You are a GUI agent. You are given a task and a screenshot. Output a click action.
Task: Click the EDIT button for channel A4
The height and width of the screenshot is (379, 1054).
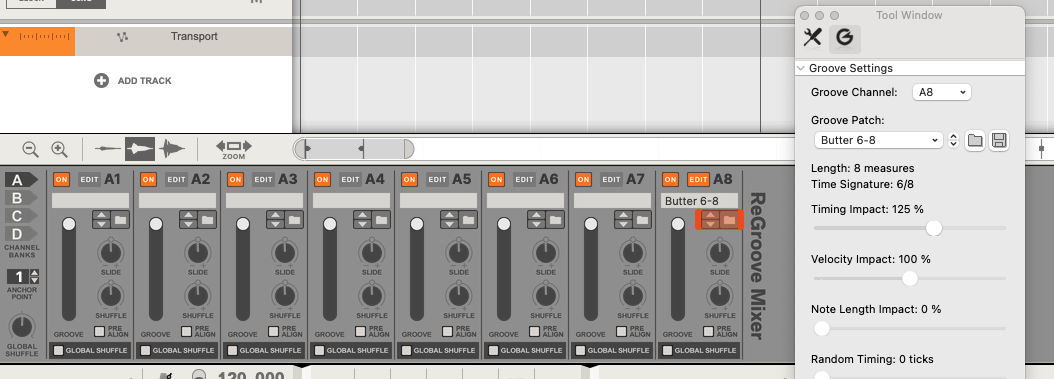click(x=350, y=179)
